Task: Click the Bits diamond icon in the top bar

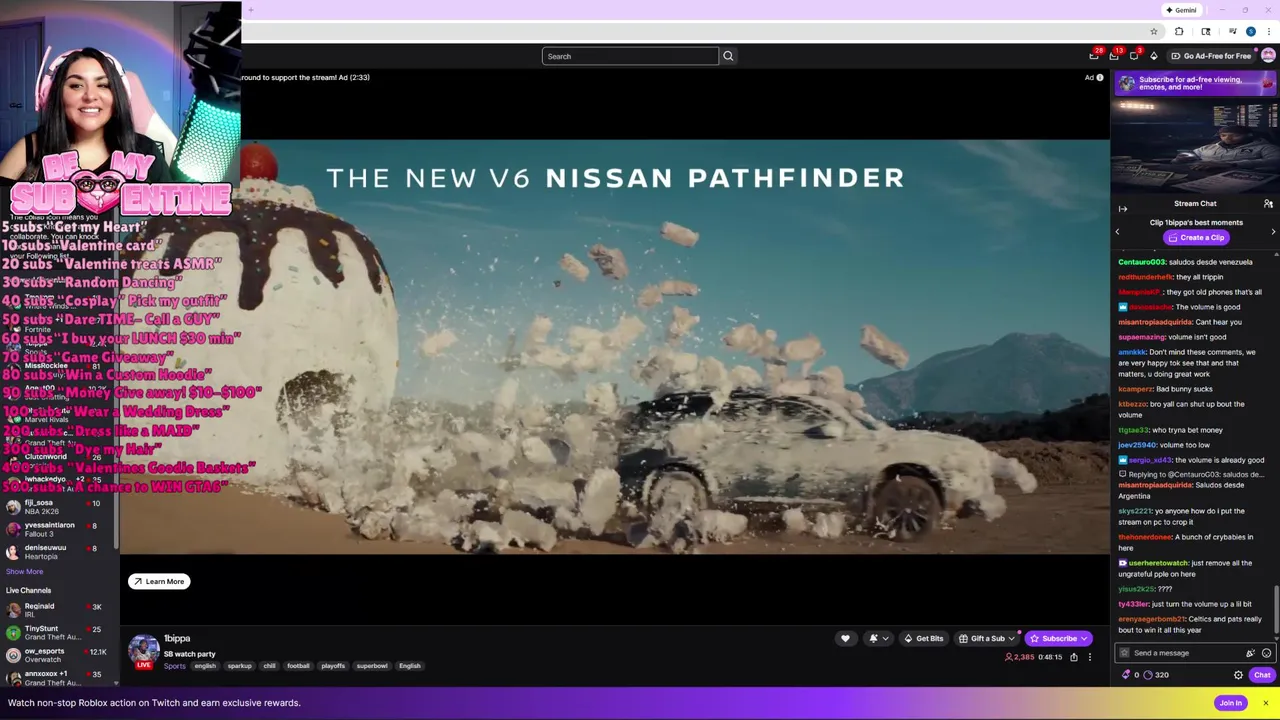Action: (1154, 56)
